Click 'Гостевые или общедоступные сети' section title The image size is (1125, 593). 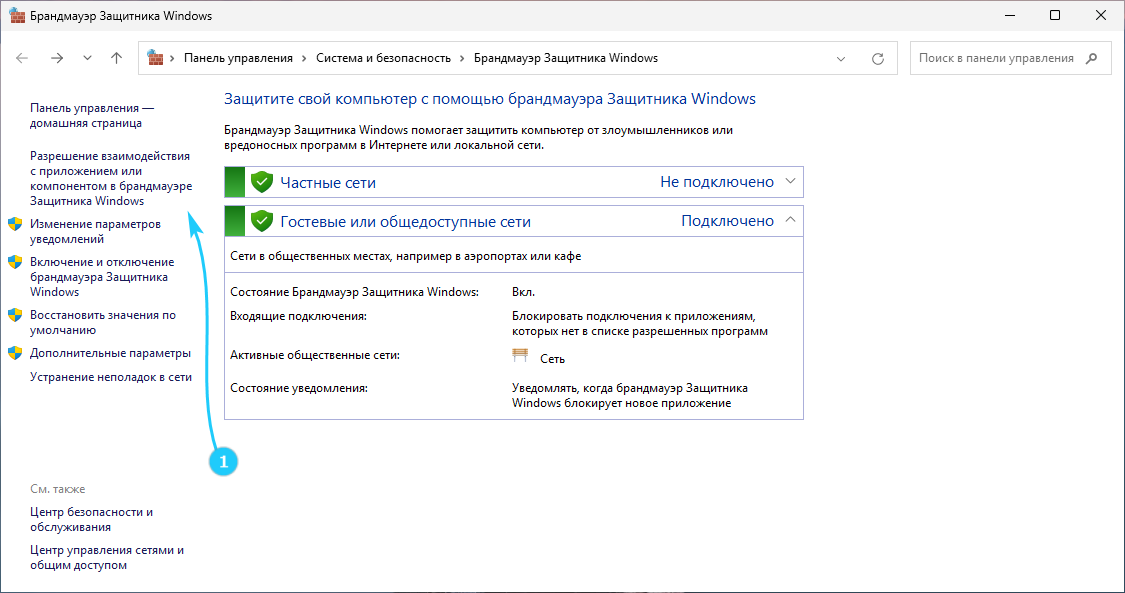point(405,222)
